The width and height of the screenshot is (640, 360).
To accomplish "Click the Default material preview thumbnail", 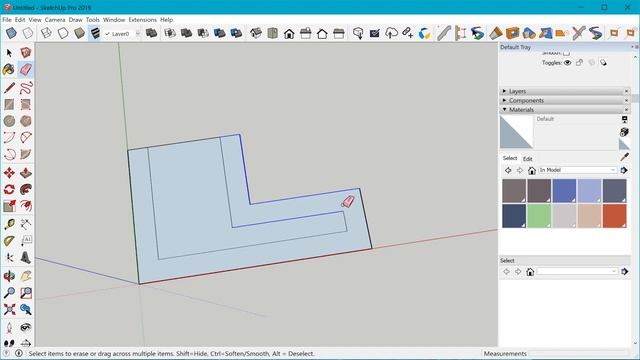I will pyautogui.click(x=516, y=132).
